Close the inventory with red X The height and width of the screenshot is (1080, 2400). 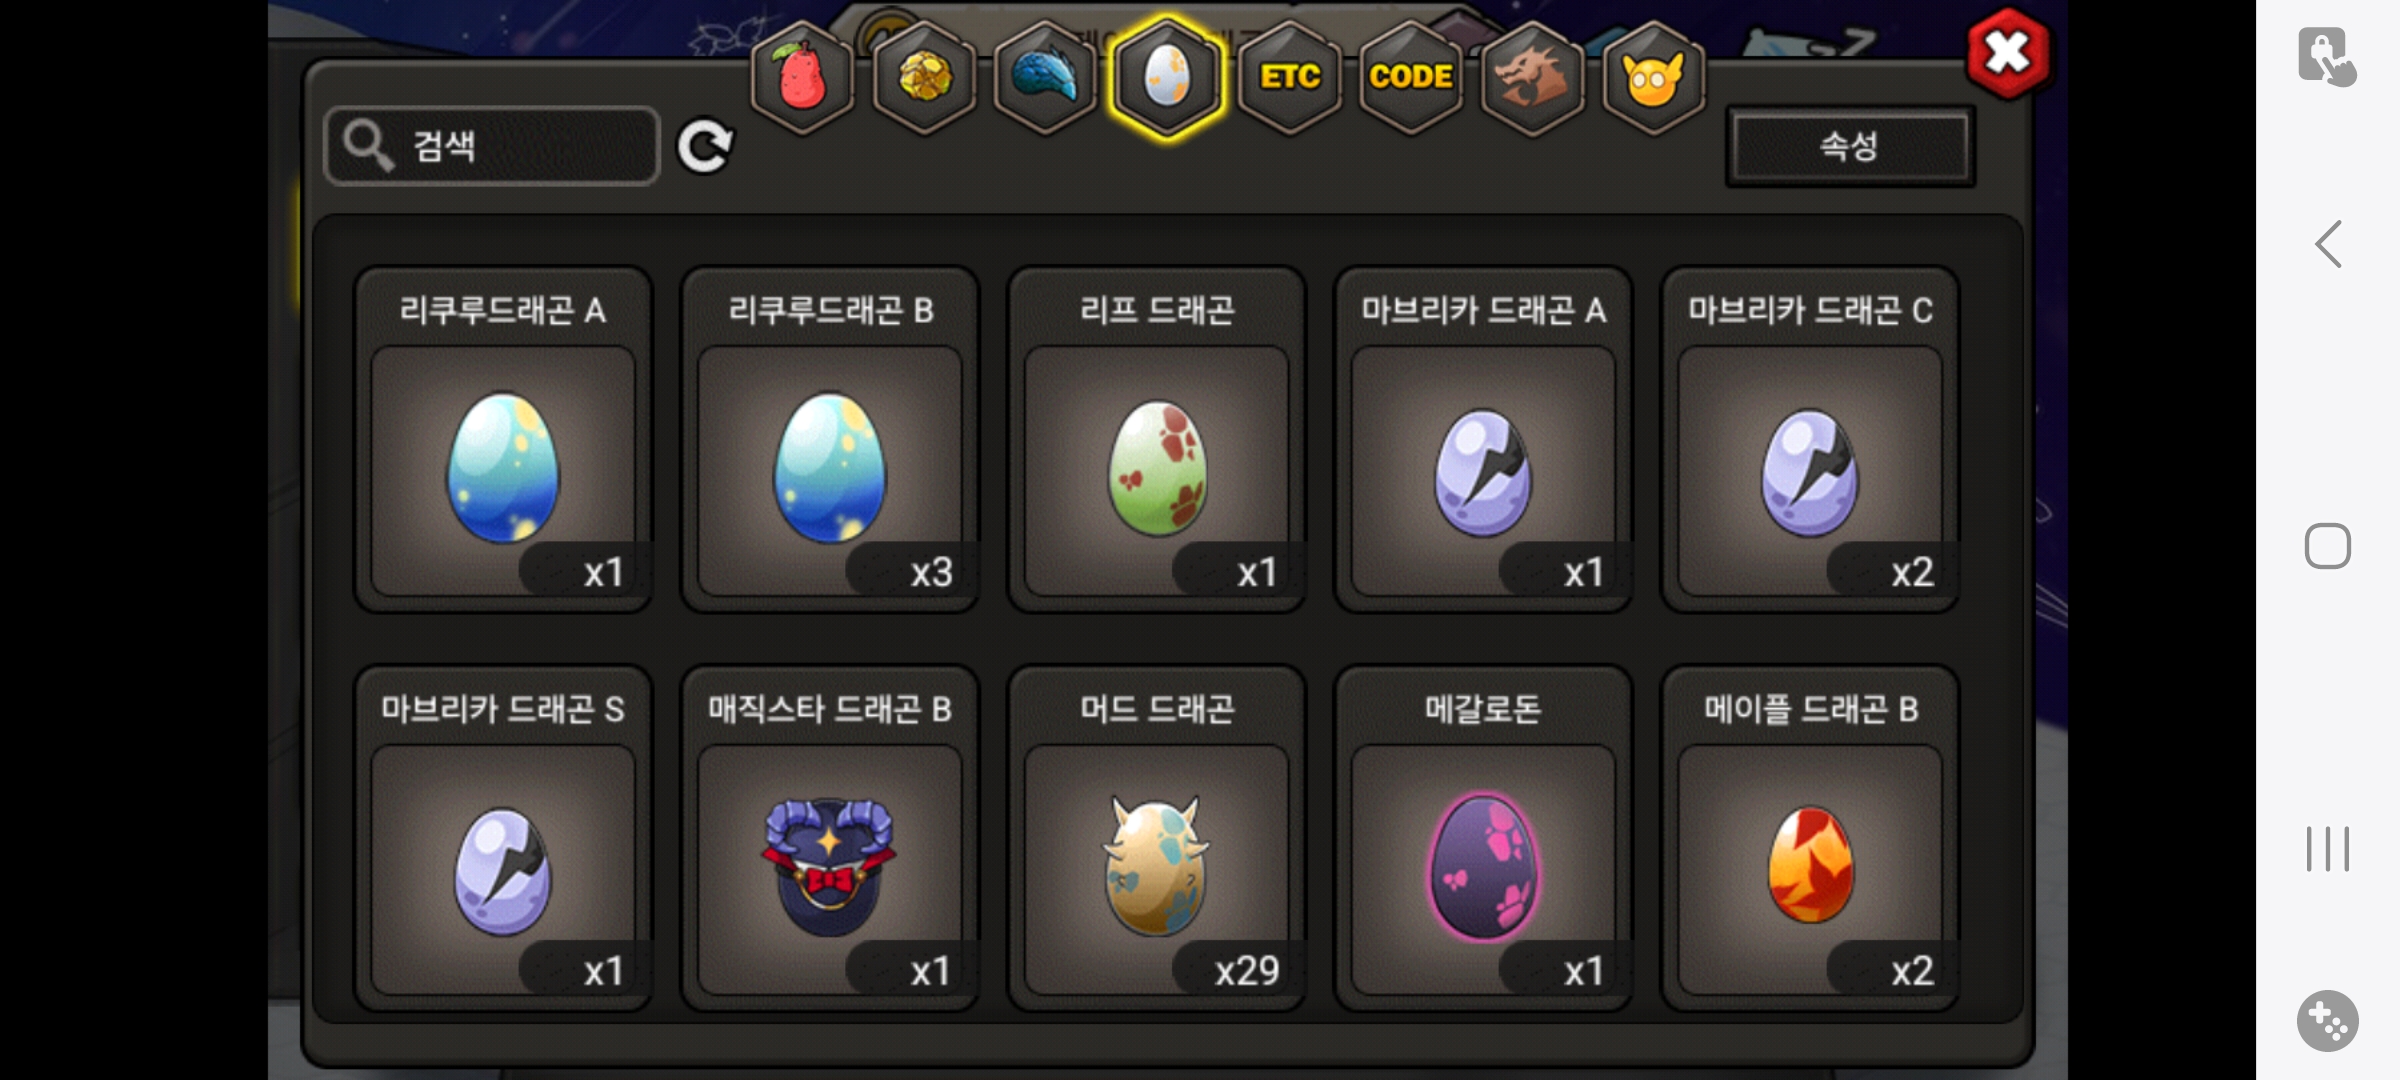[2008, 54]
